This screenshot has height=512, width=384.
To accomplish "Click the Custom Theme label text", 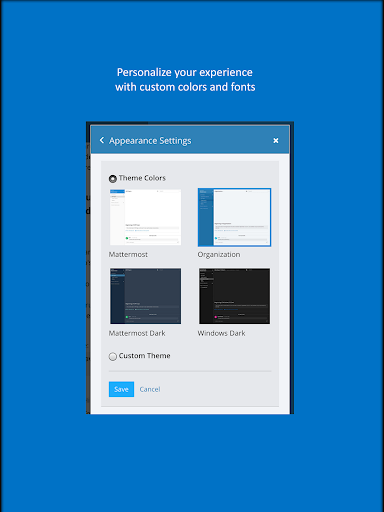I will 145,356.
